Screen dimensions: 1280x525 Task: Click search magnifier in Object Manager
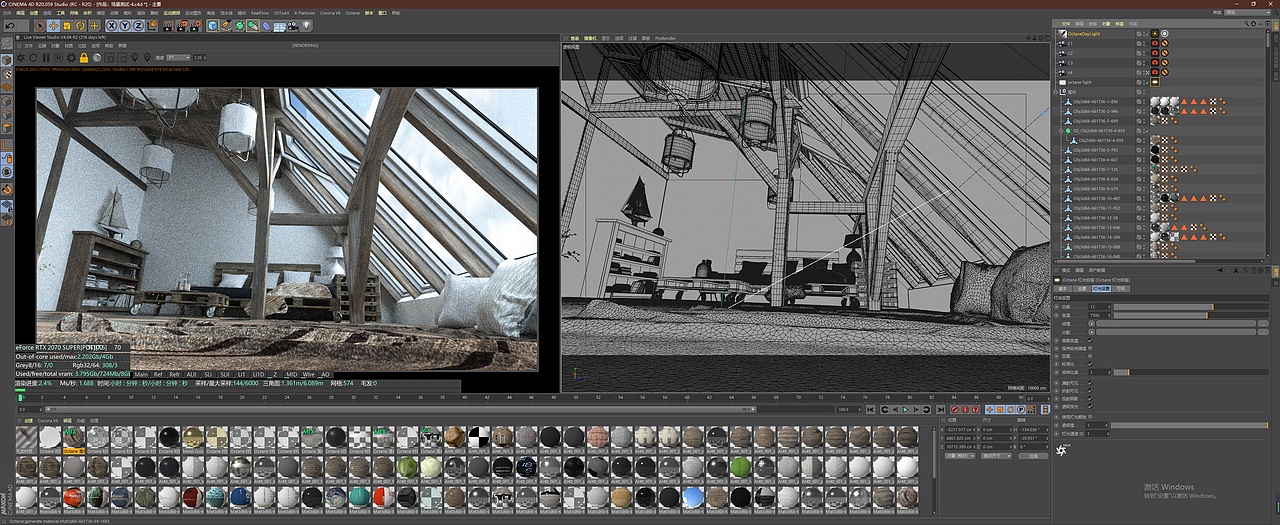(x=1246, y=23)
